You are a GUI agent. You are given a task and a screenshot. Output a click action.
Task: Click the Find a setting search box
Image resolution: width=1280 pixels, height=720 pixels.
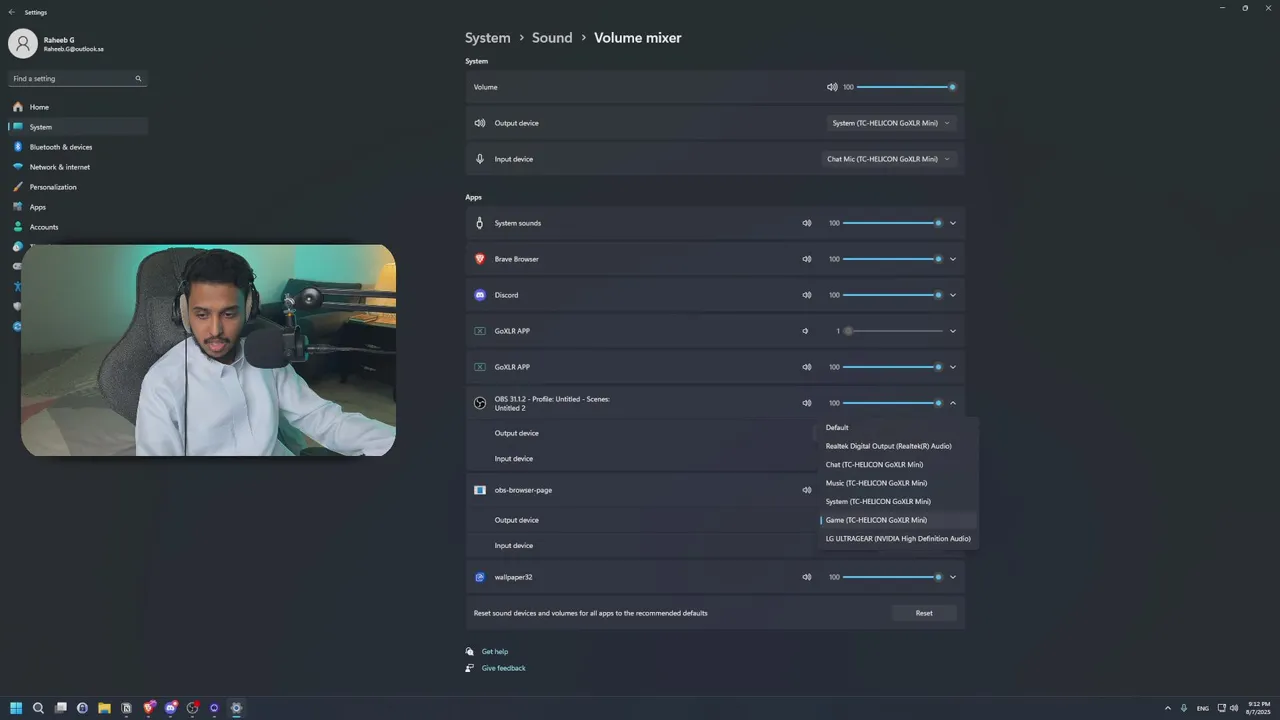coord(78,78)
